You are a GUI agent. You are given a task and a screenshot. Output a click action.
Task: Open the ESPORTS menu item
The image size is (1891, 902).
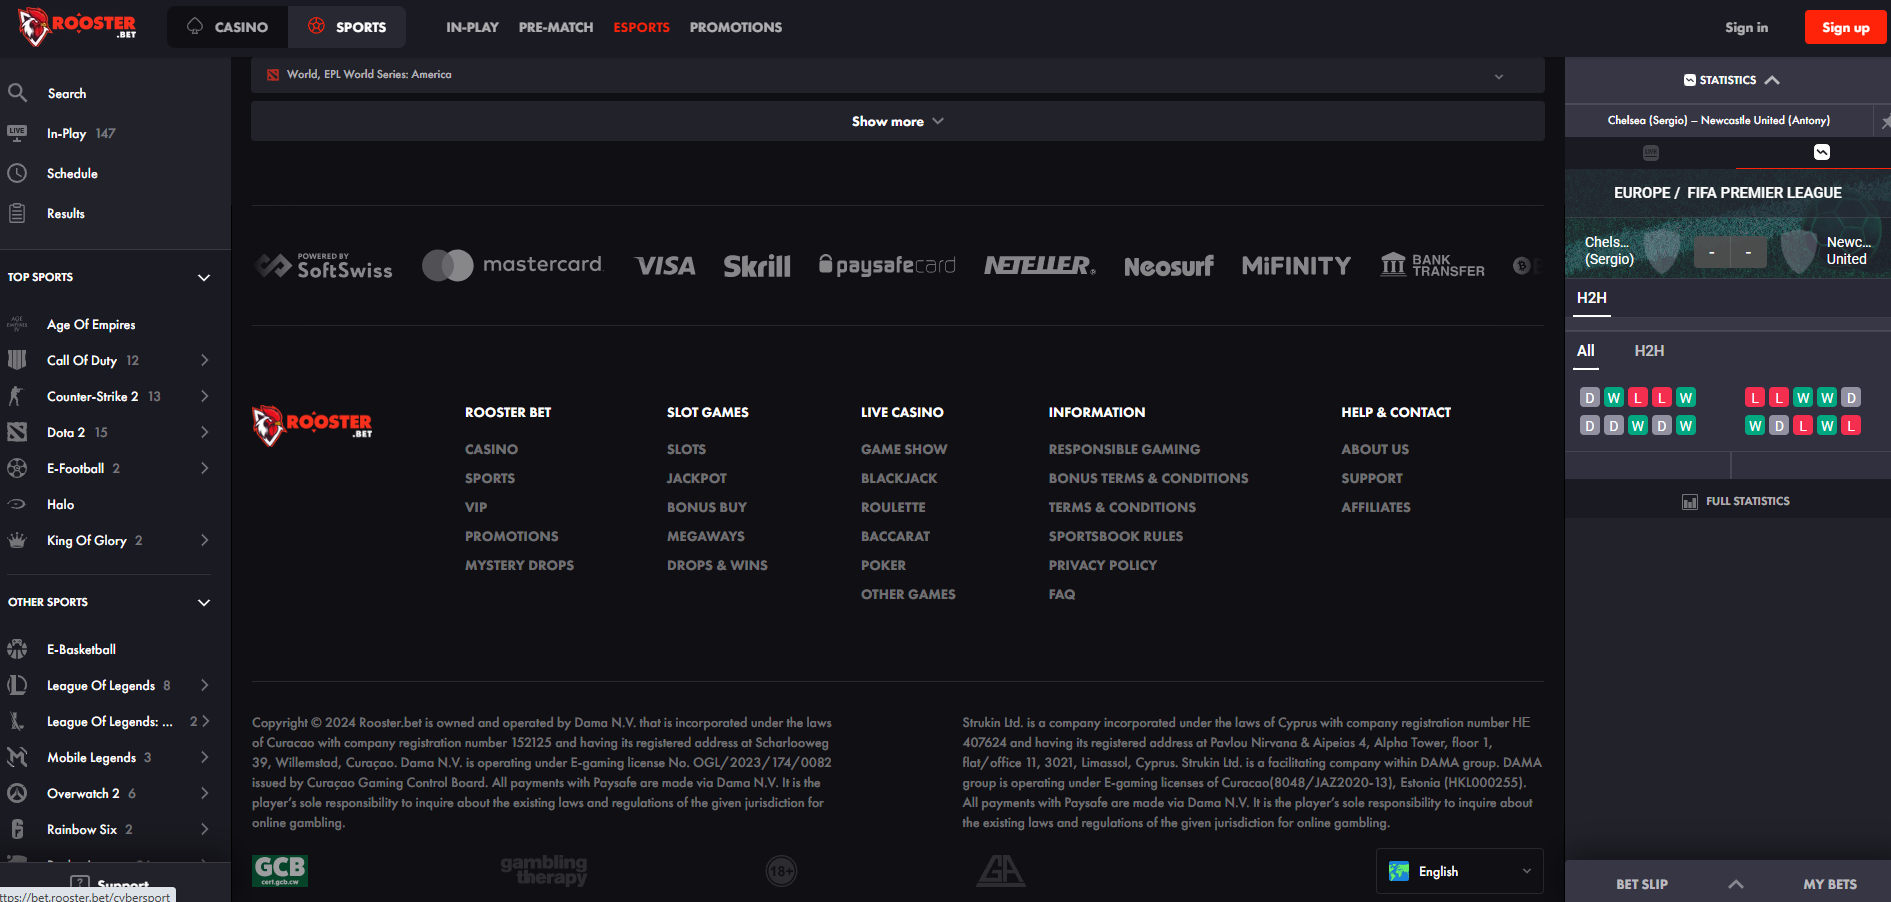coord(641,27)
